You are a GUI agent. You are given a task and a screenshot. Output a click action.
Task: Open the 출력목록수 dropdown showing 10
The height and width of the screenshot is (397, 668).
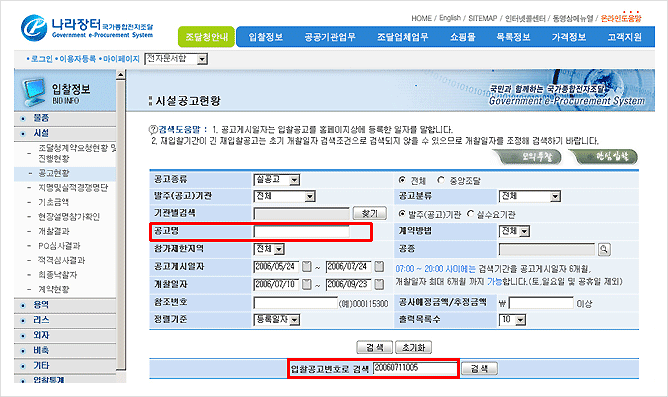tap(512, 320)
